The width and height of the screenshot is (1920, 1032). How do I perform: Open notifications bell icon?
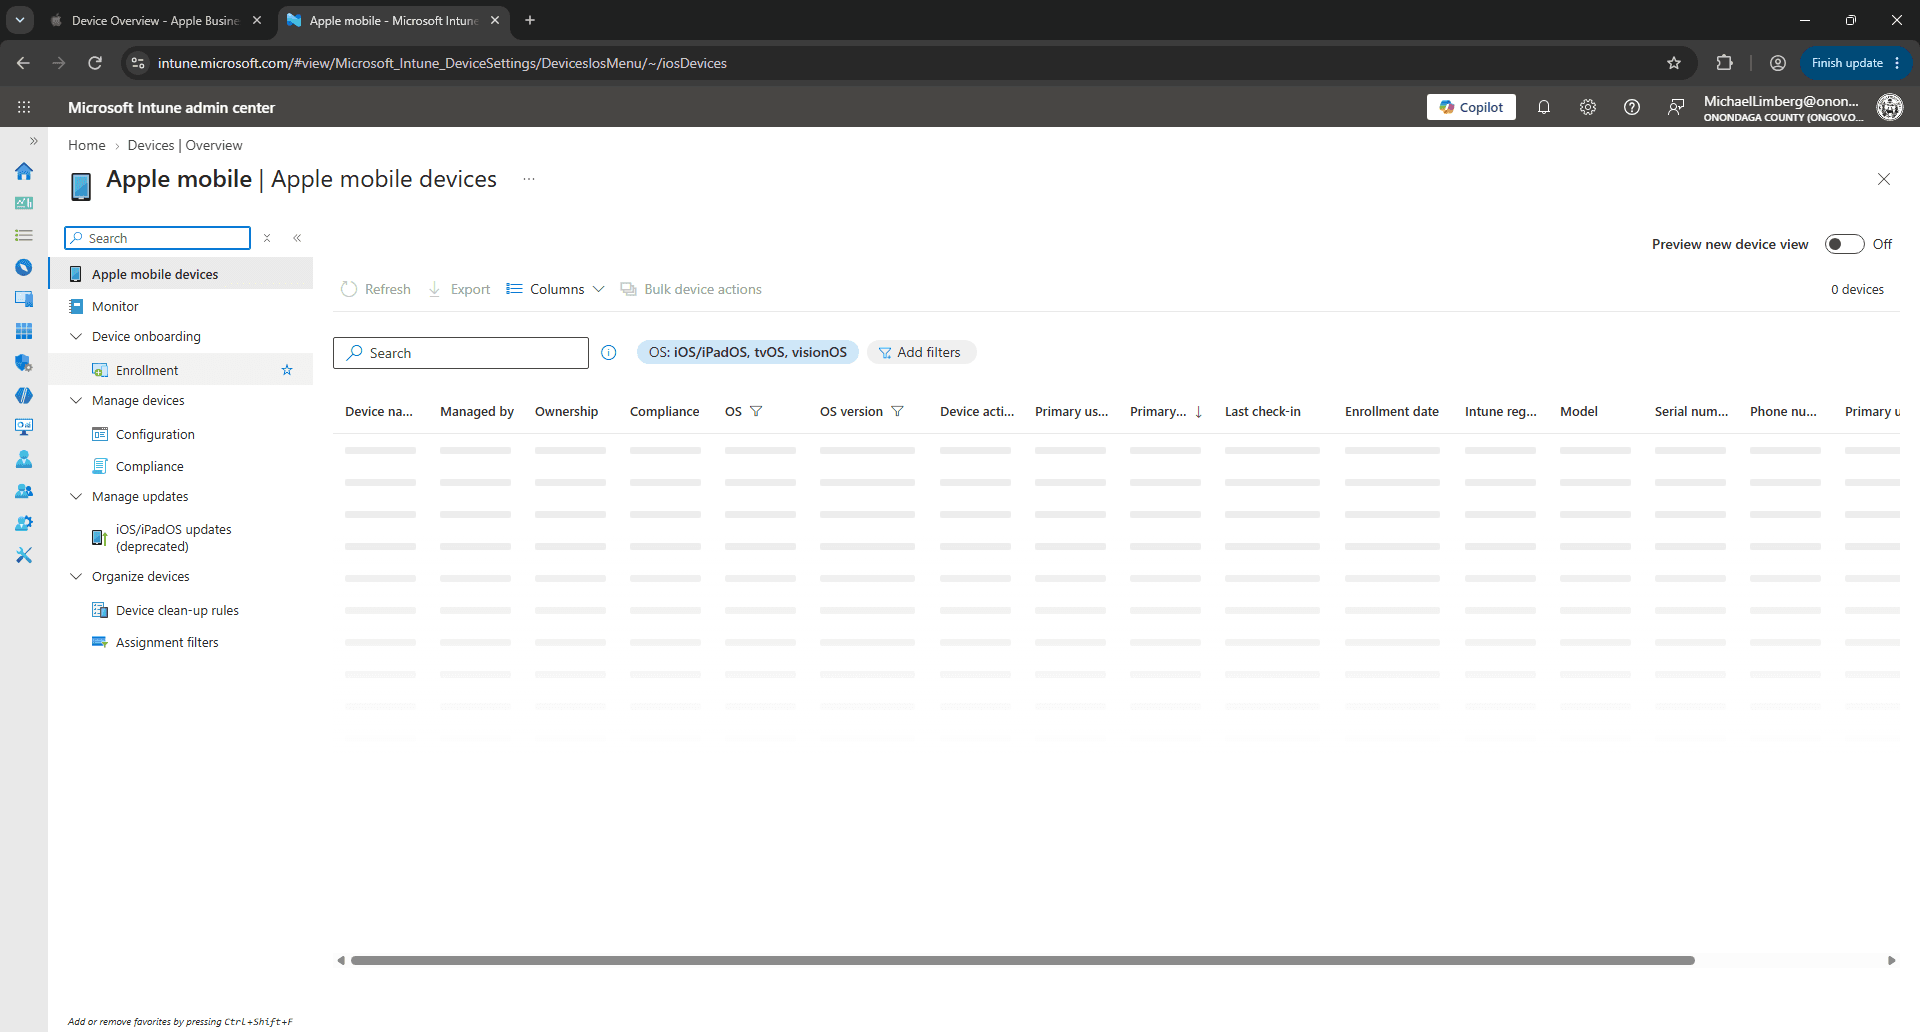pos(1544,107)
